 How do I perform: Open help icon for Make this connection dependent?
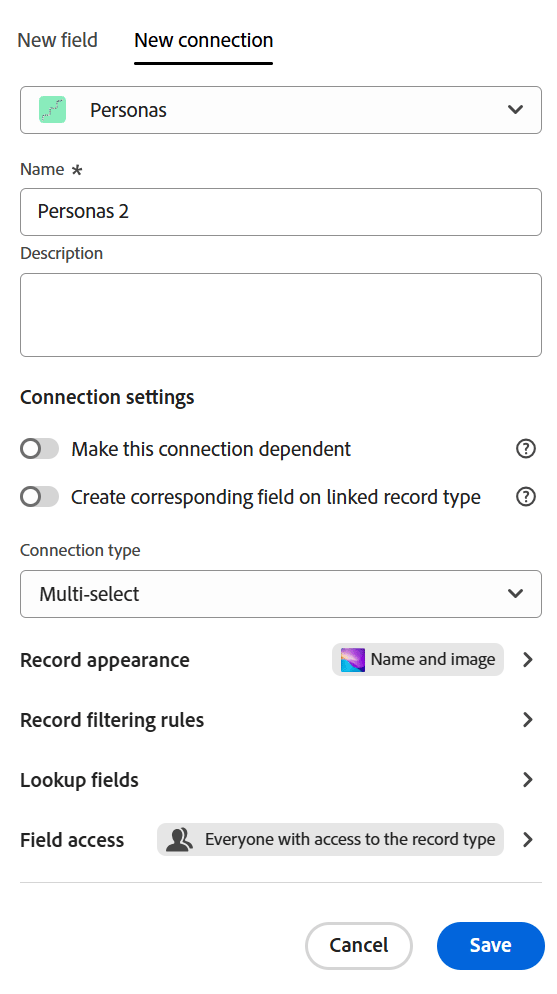(526, 449)
